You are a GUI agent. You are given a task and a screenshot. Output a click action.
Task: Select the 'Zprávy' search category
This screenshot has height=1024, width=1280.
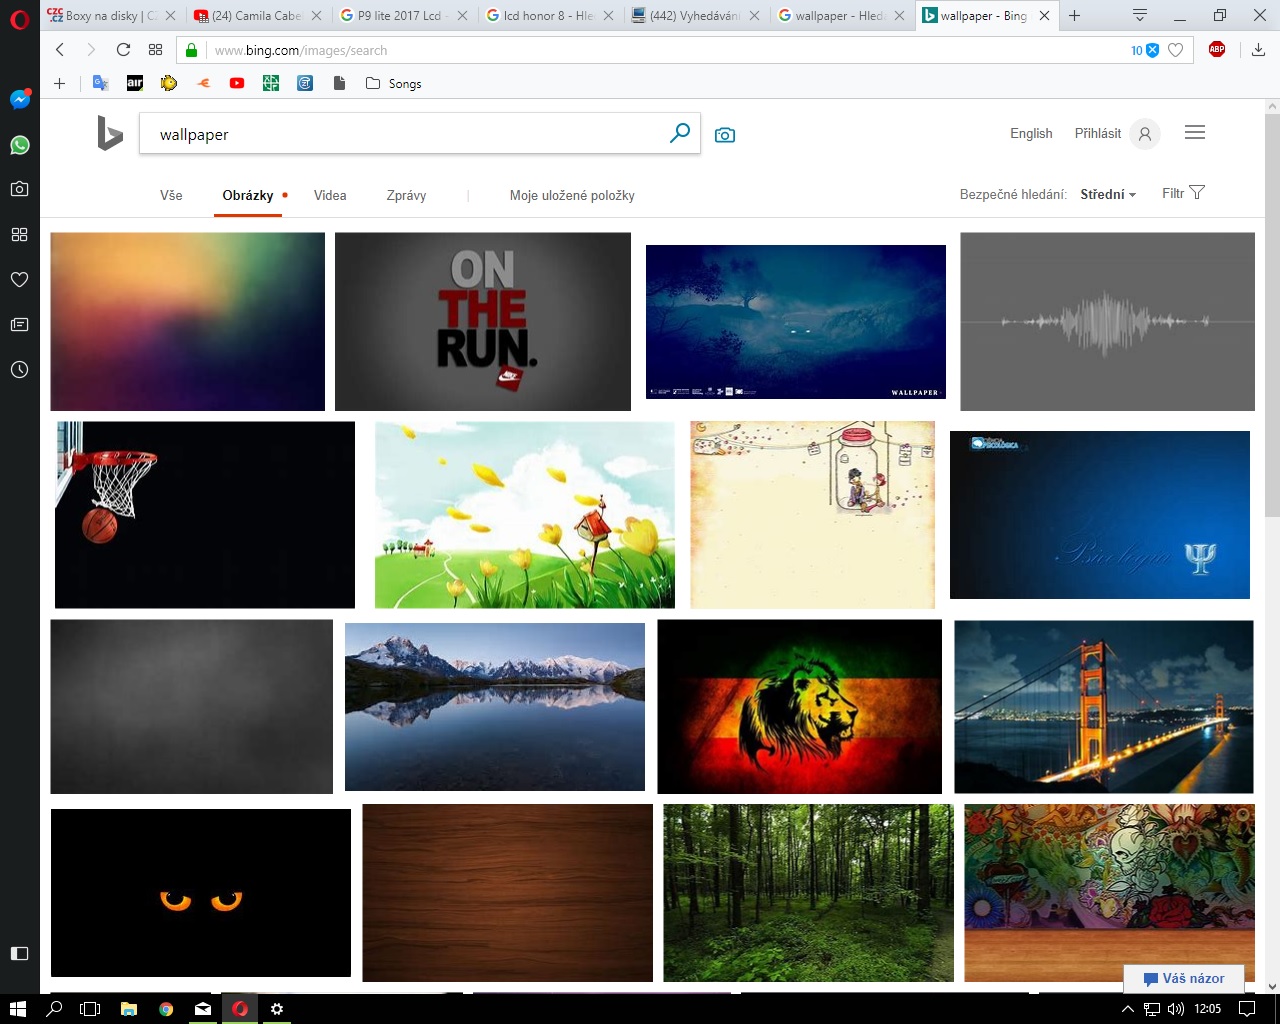406,195
